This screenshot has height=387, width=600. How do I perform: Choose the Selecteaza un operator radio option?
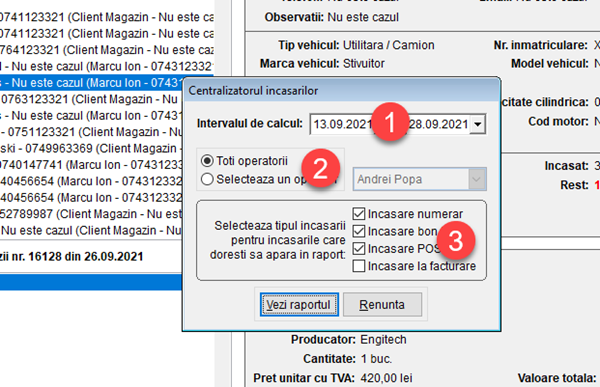(207, 179)
